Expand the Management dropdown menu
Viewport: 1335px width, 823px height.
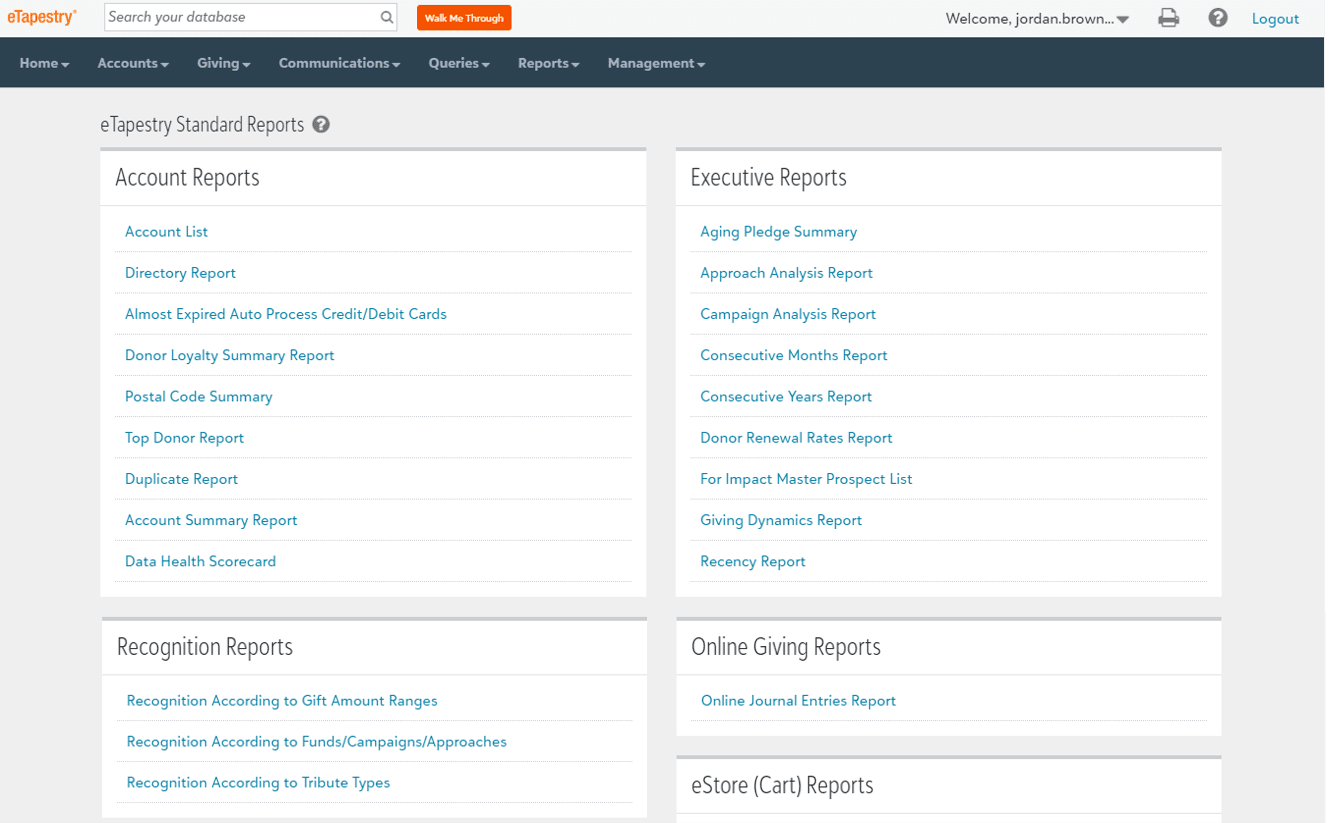pos(655,62)
